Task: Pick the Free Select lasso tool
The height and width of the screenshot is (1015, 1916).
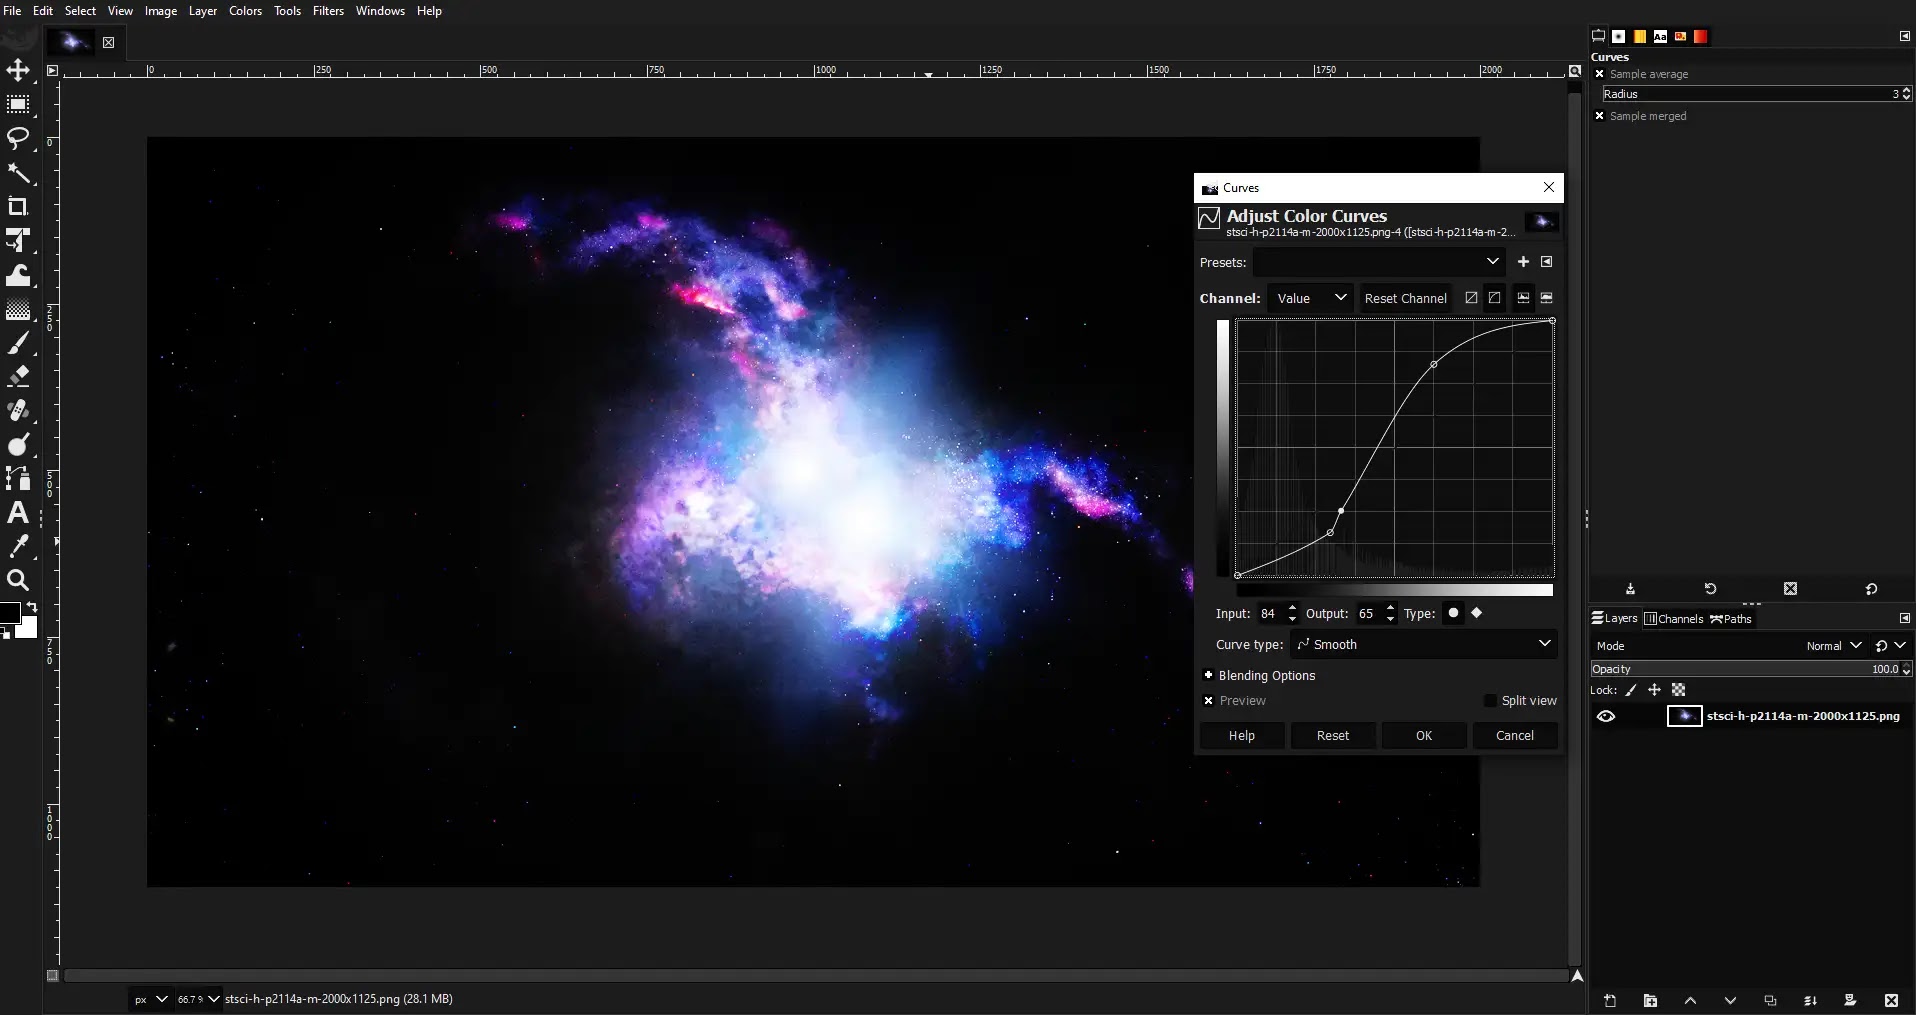Action: pos(18,138)
